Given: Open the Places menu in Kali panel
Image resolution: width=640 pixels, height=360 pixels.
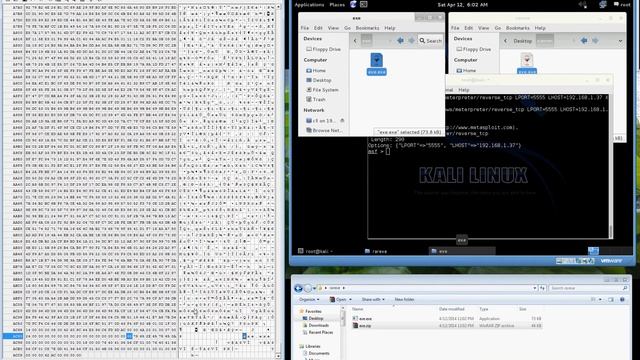Looking at the screenshot, I should [x=337, y=5].
